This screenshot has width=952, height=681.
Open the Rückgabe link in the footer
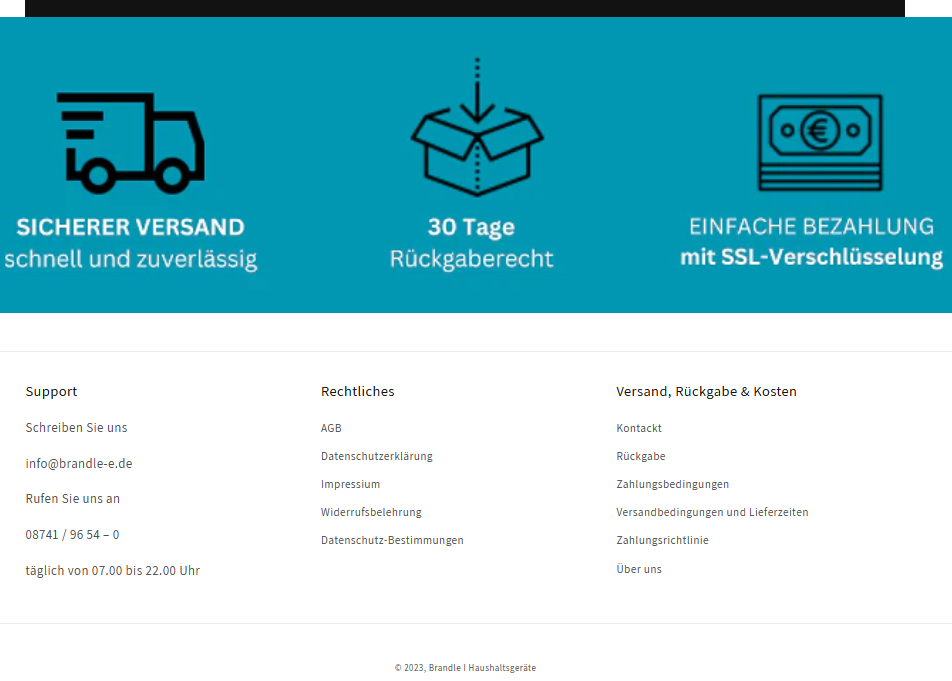641,456
